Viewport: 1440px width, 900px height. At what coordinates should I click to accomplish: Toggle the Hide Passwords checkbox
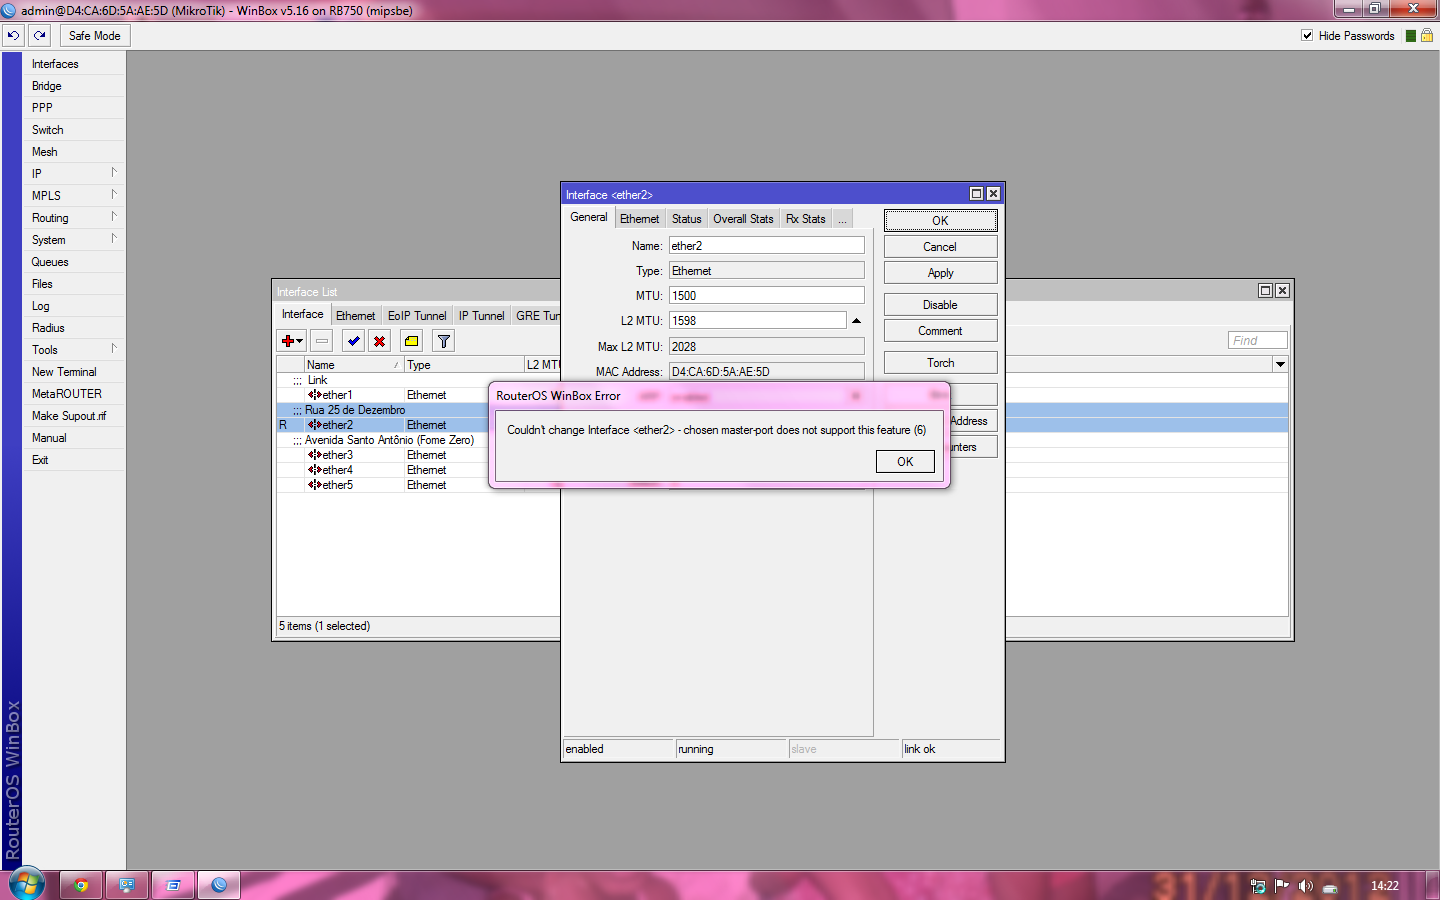click(x=1307, y=35)
